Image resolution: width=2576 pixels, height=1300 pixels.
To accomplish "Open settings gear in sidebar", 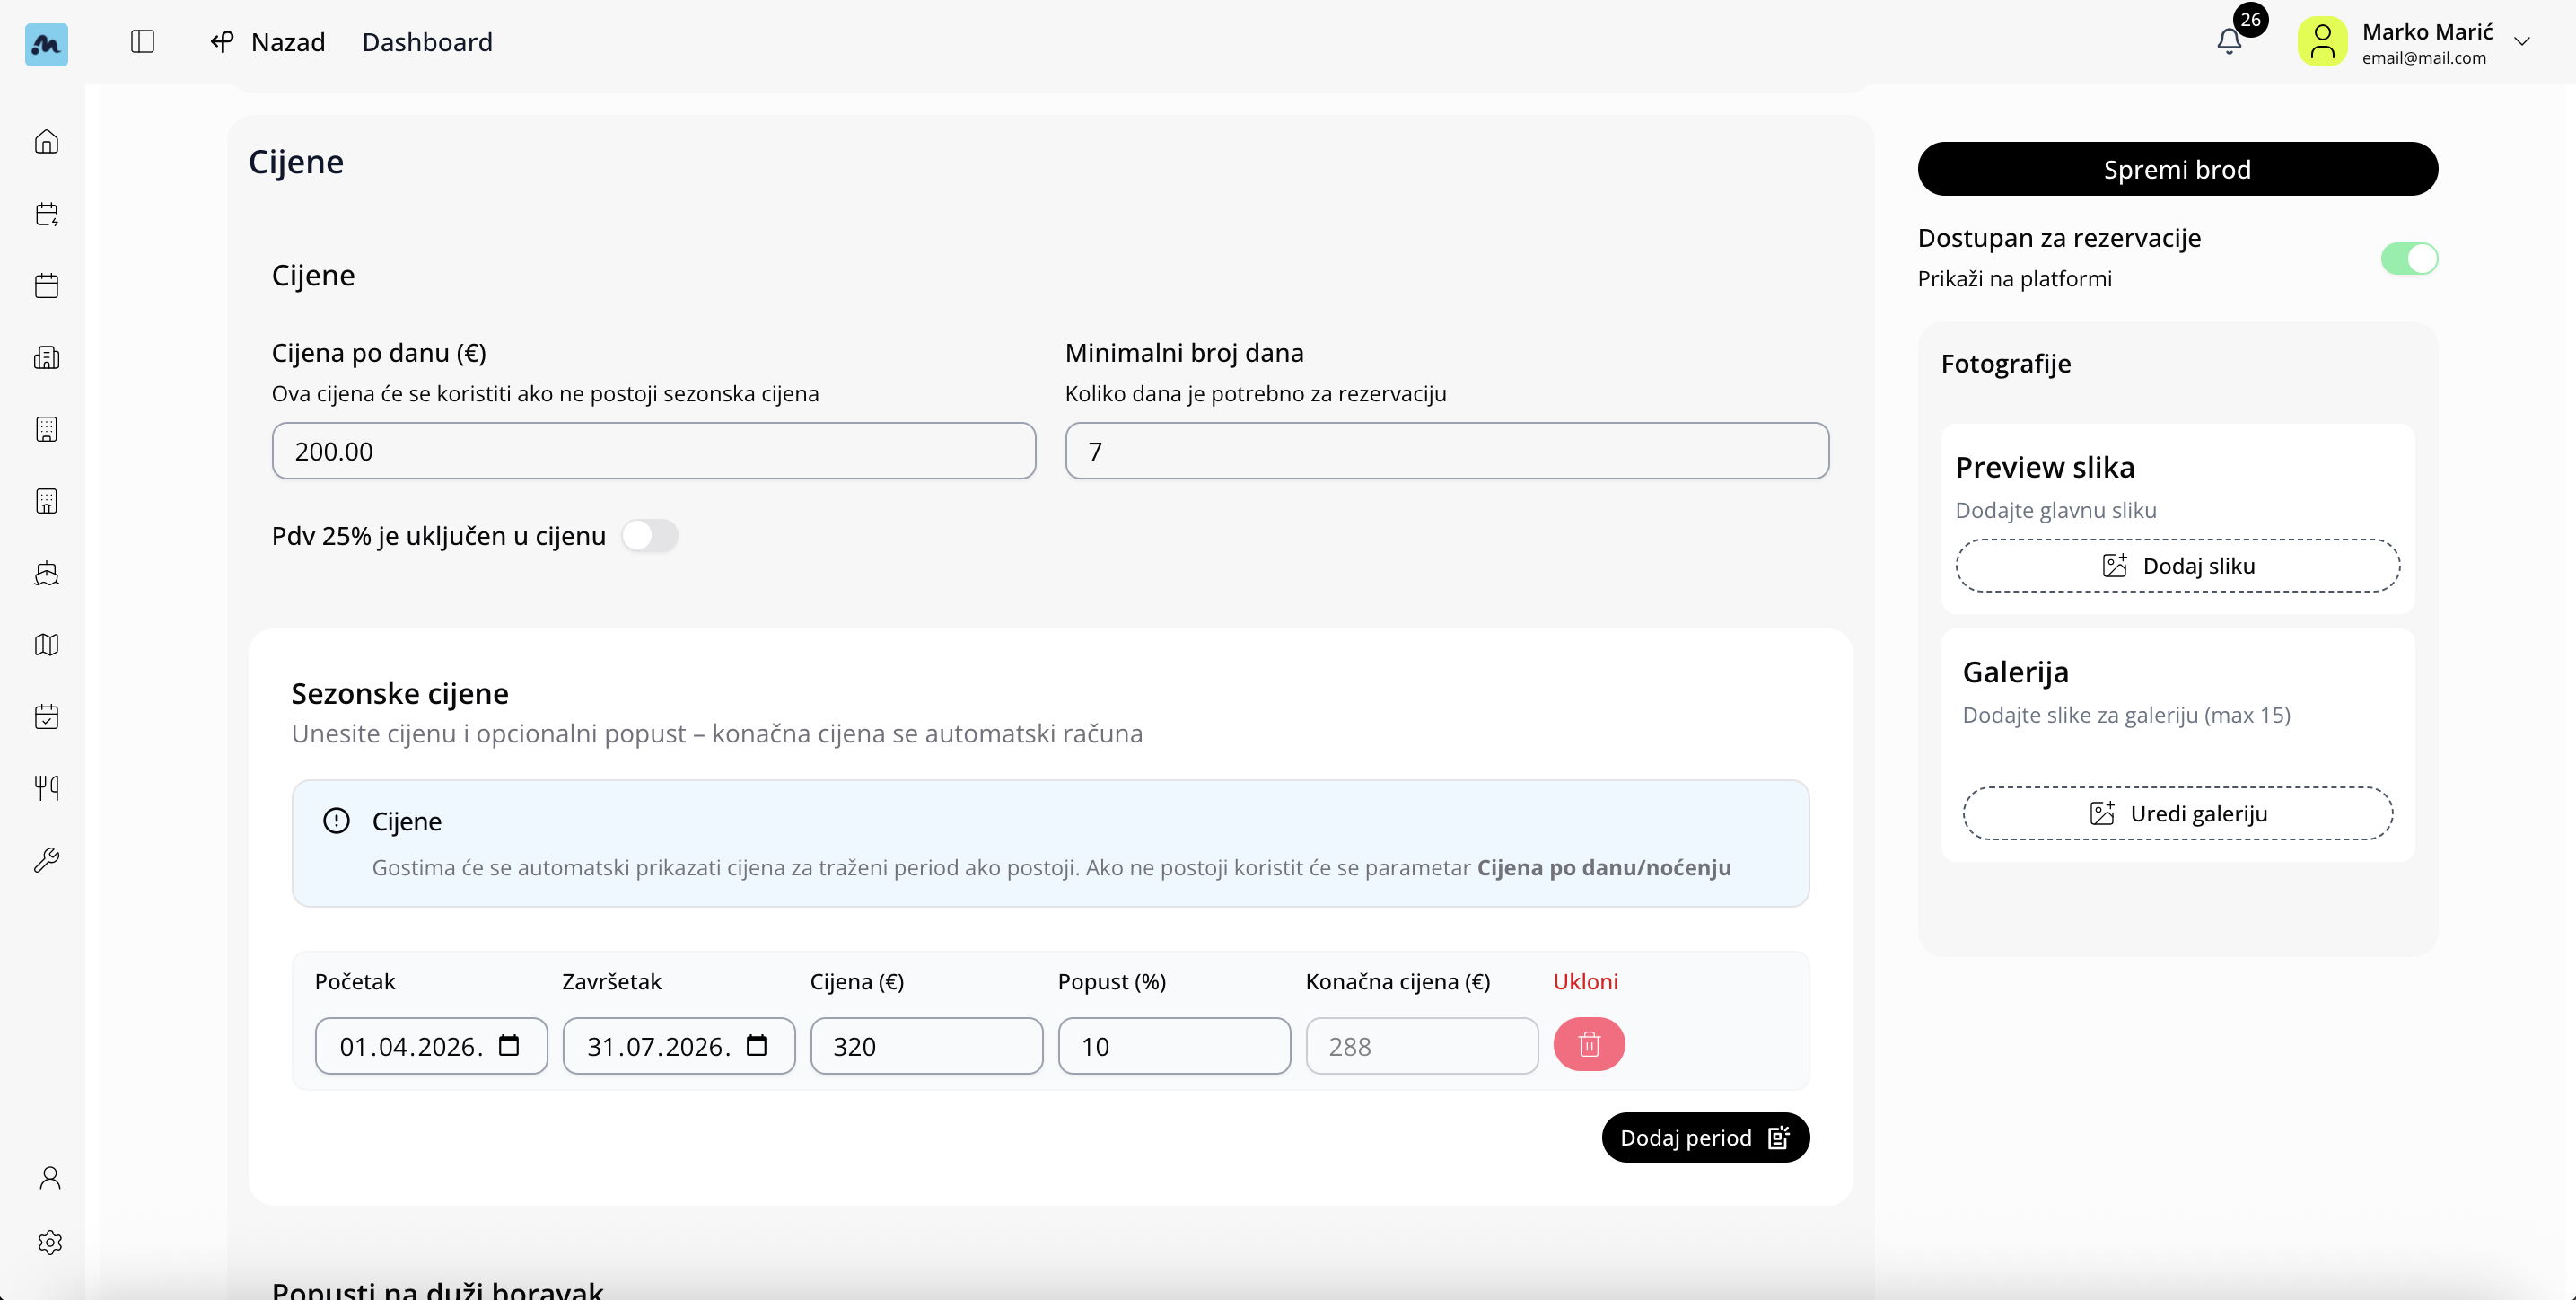I will 50,1242.
